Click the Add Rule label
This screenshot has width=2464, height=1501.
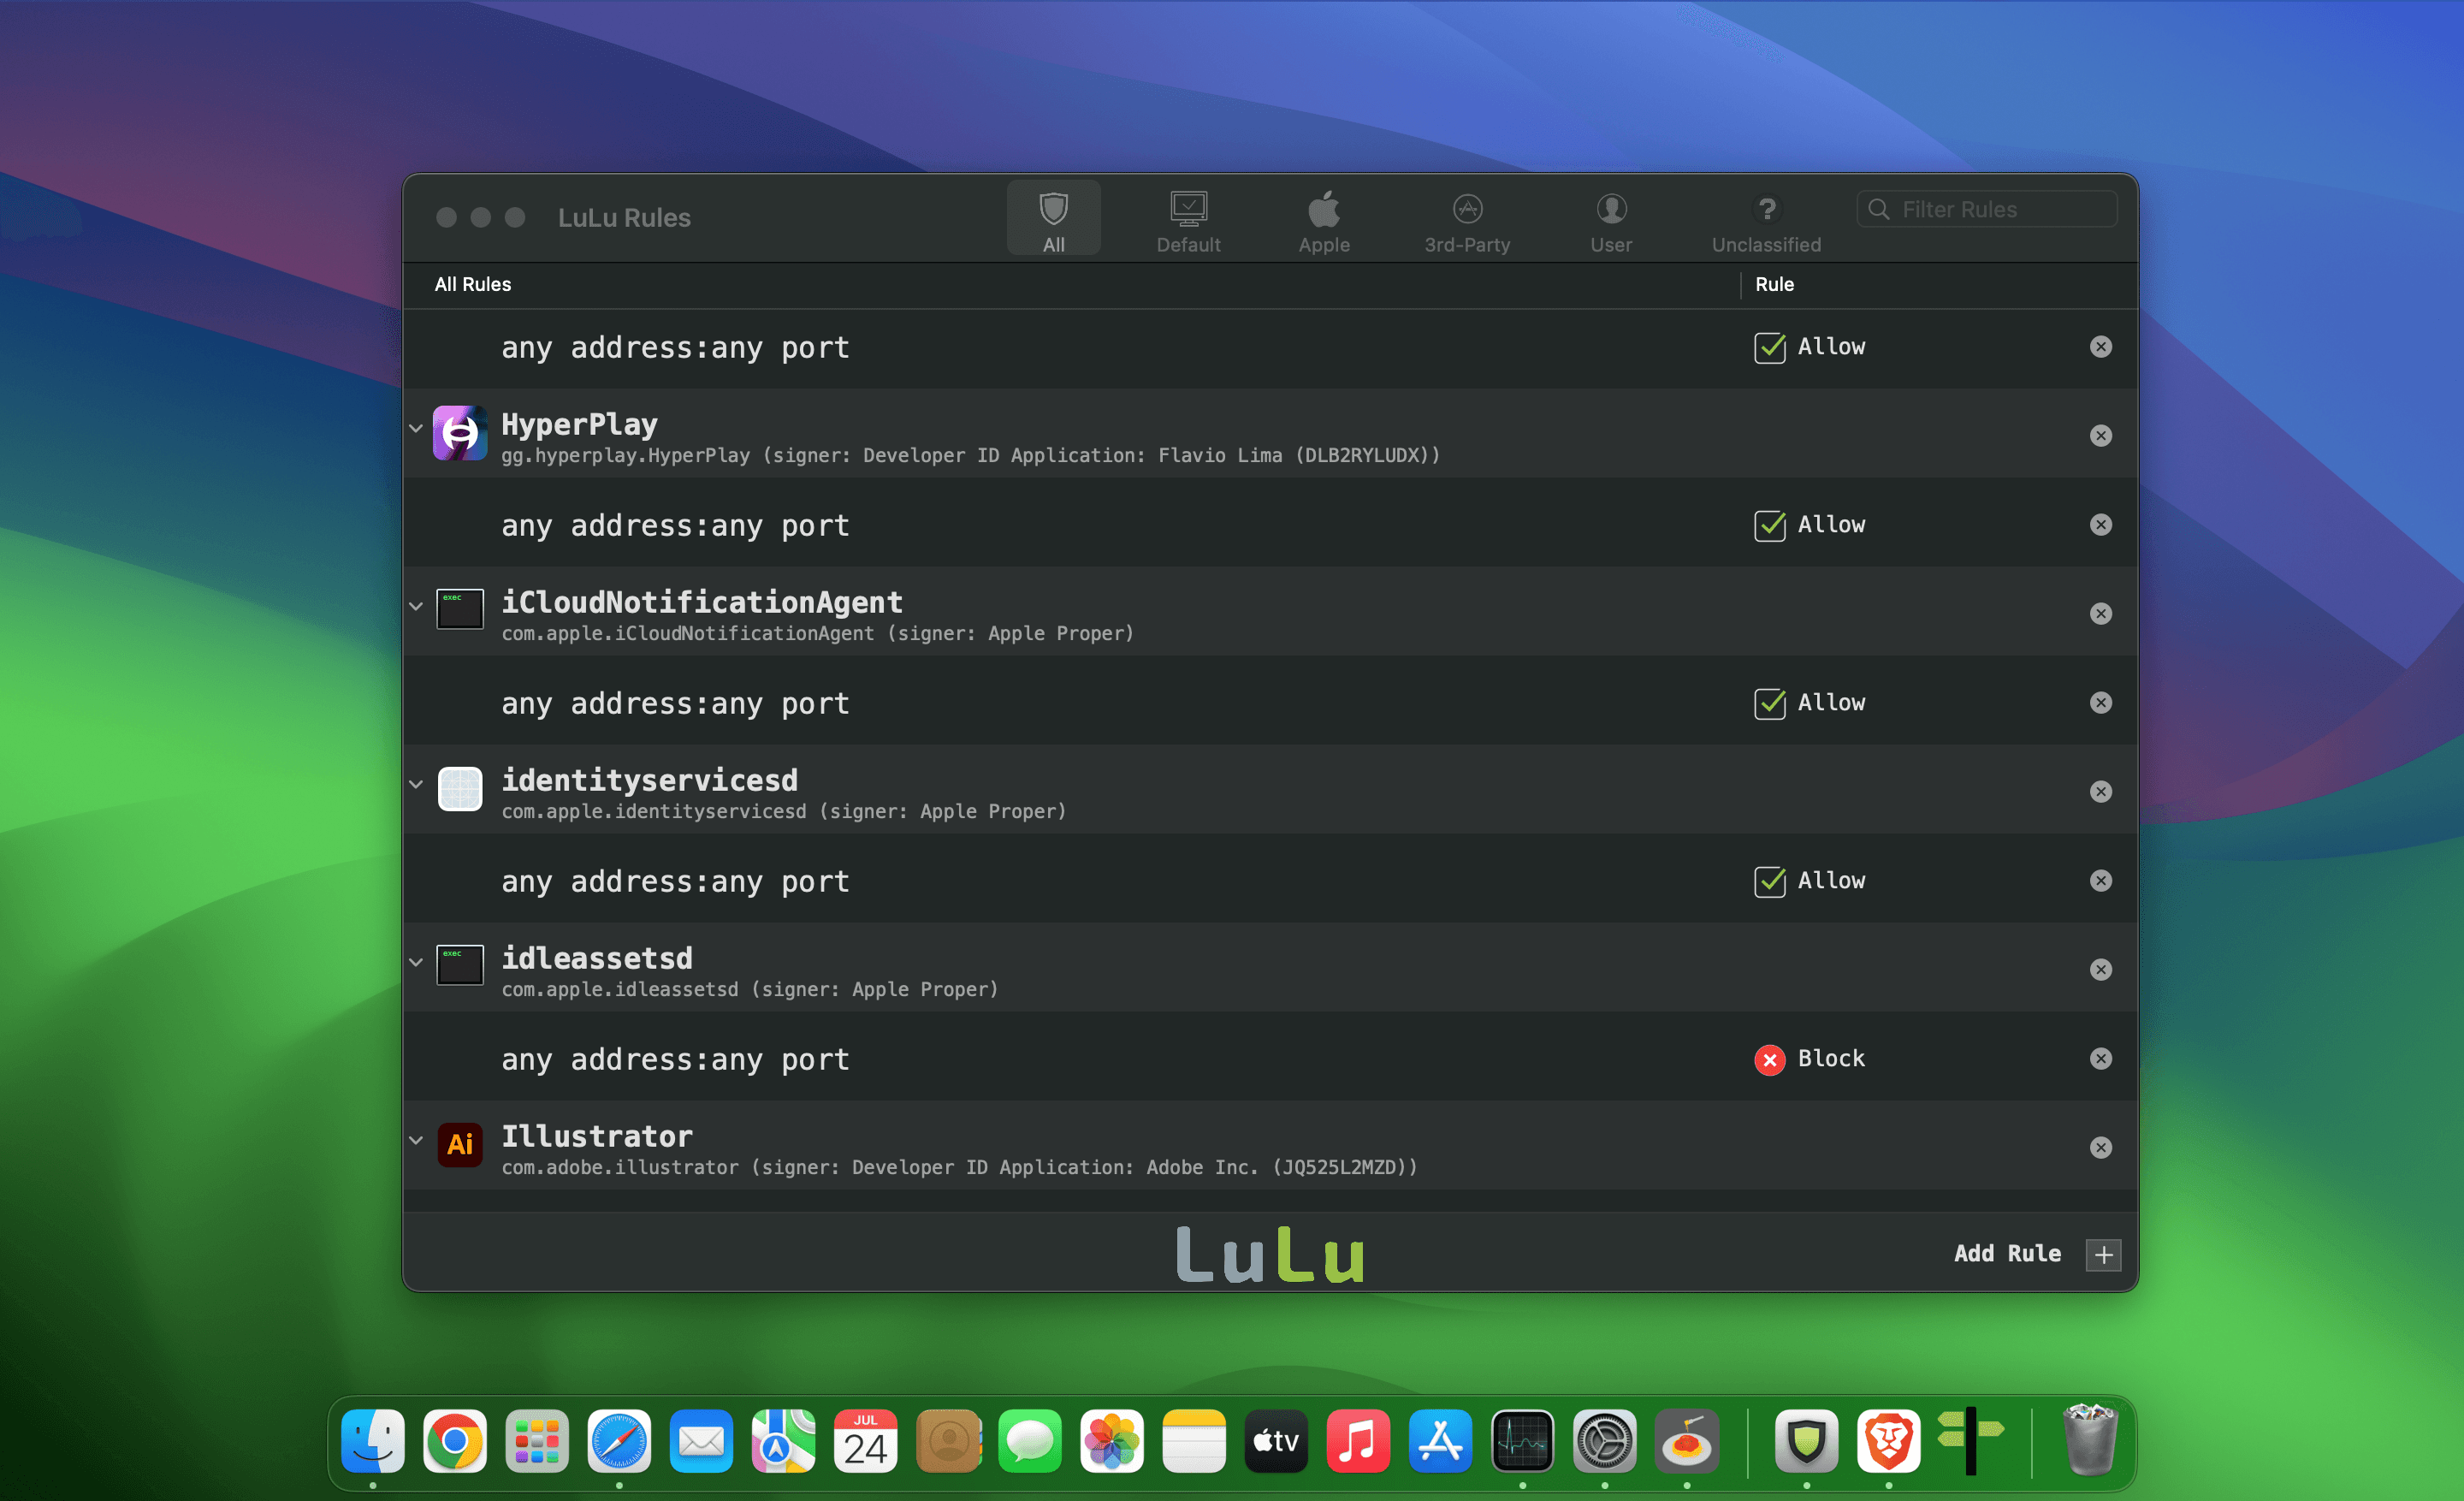(2007, 1253)
